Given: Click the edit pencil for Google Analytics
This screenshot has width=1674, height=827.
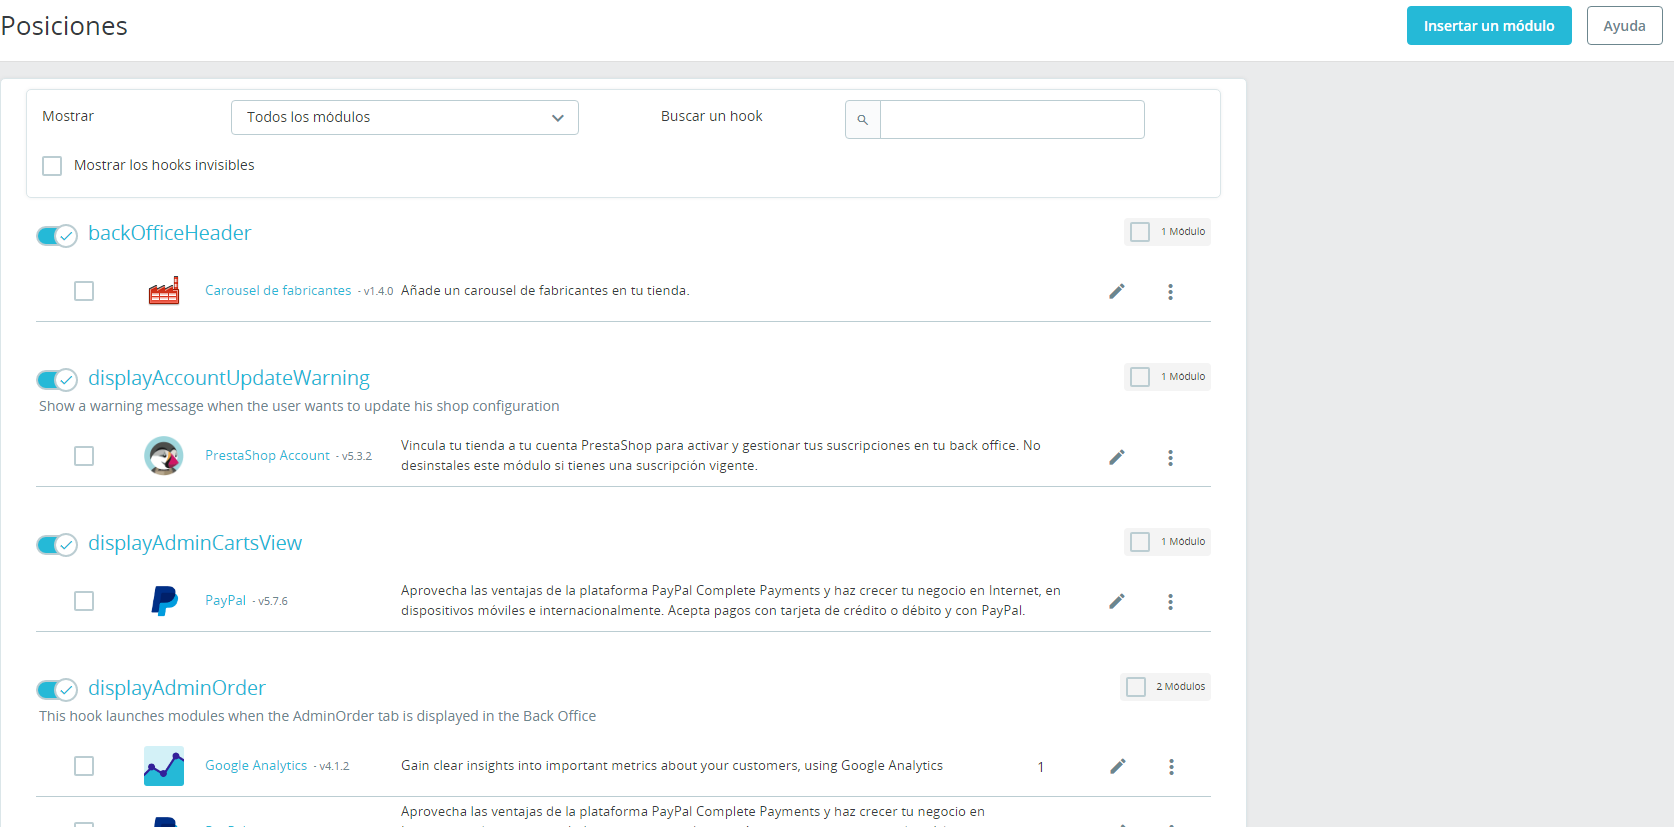Looking at the screenshot, I should (x=1118, y=766).
